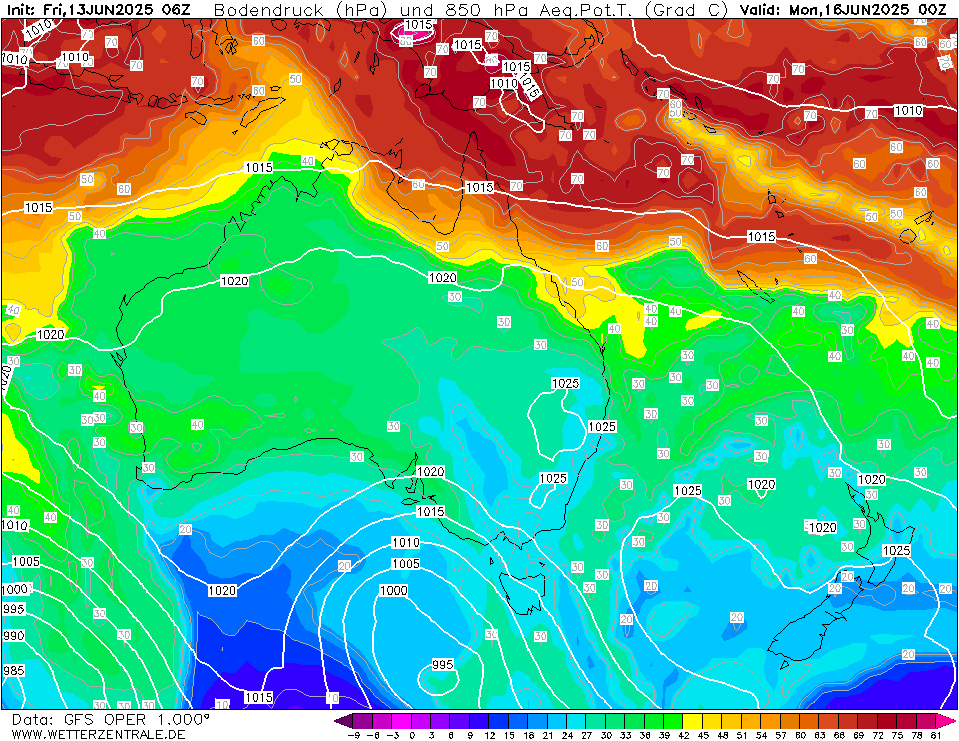Click the legend value 21
Viewport: 959px width, 741px height.
(548, 735)
